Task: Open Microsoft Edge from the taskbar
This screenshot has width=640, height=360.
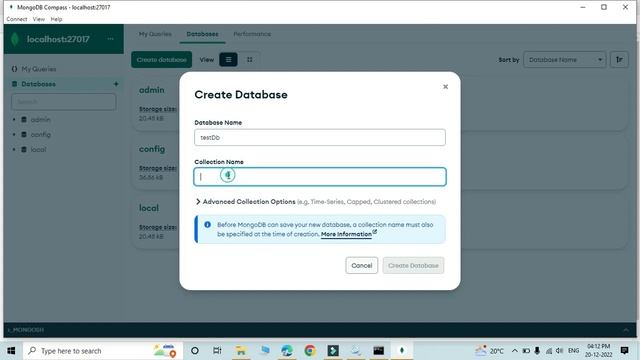Action: (287, 351)
